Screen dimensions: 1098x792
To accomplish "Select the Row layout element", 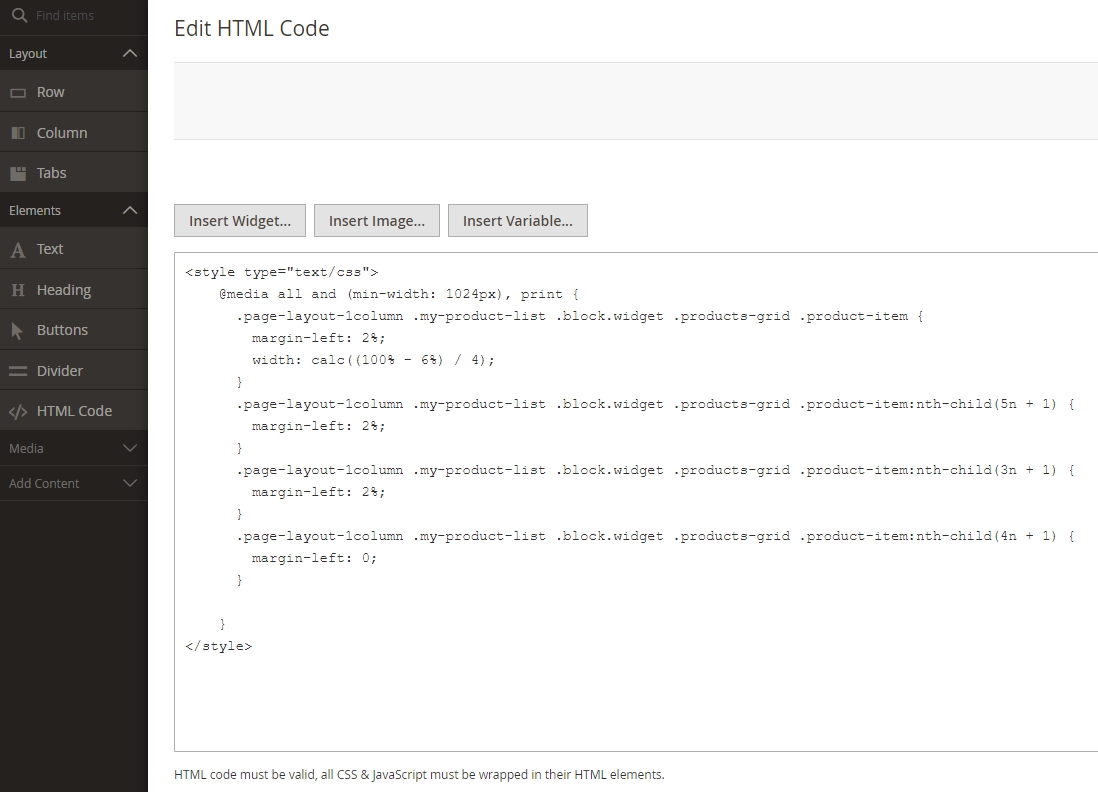I will [50, 91].
